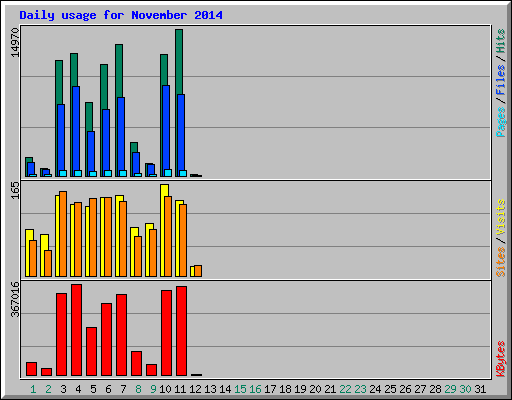The image size is (512, 400).
Task: Click day 8 on the x-axis
Action: click(138, 389)
